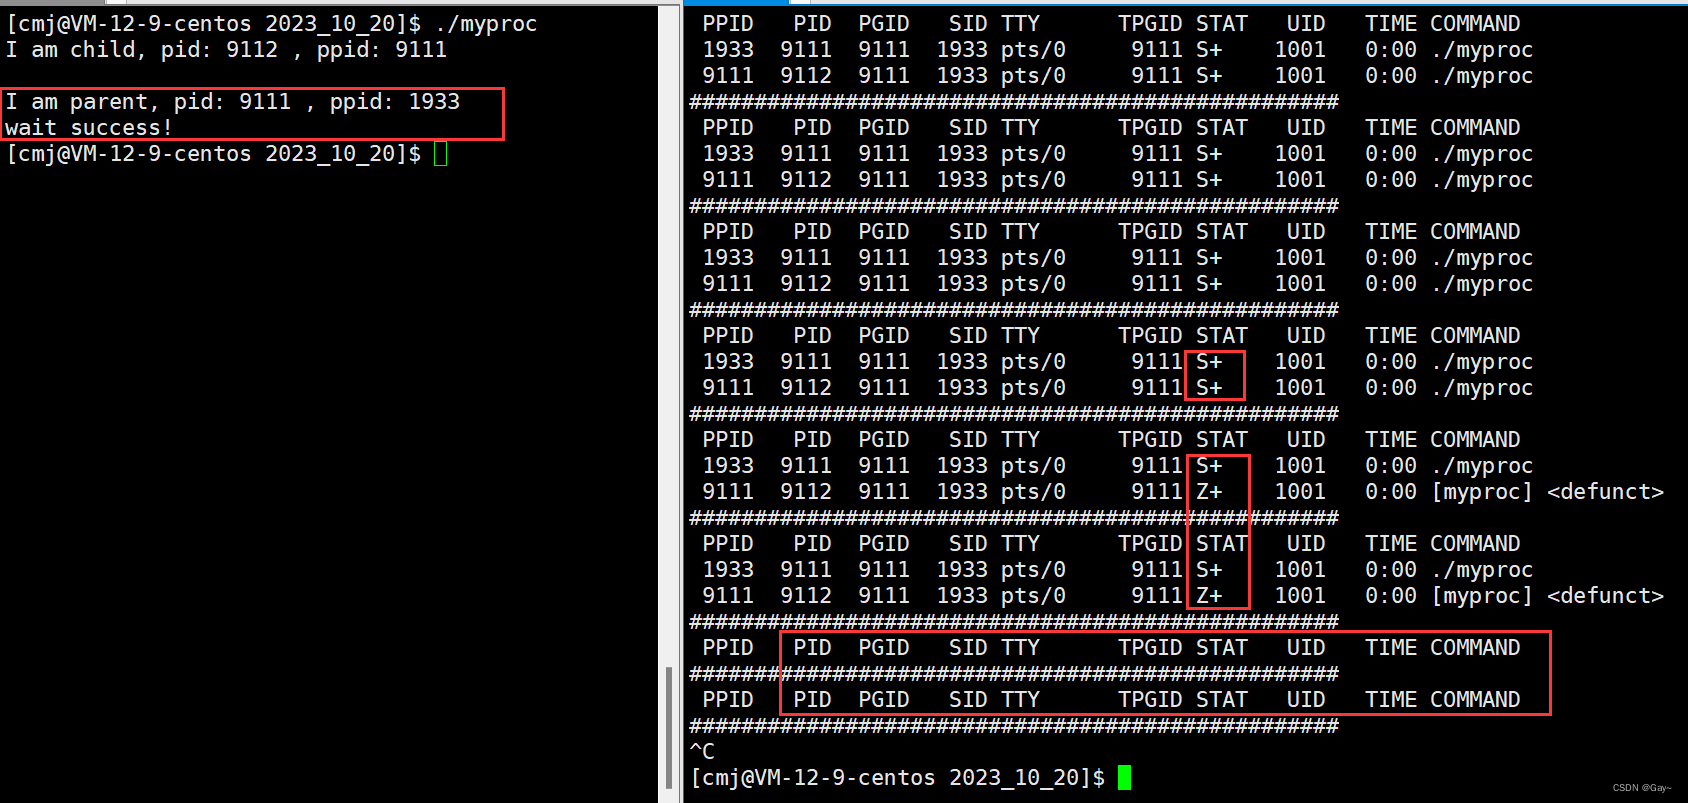
Task: Click the first Z+ zombie status entry
Action: (1209, 492)
